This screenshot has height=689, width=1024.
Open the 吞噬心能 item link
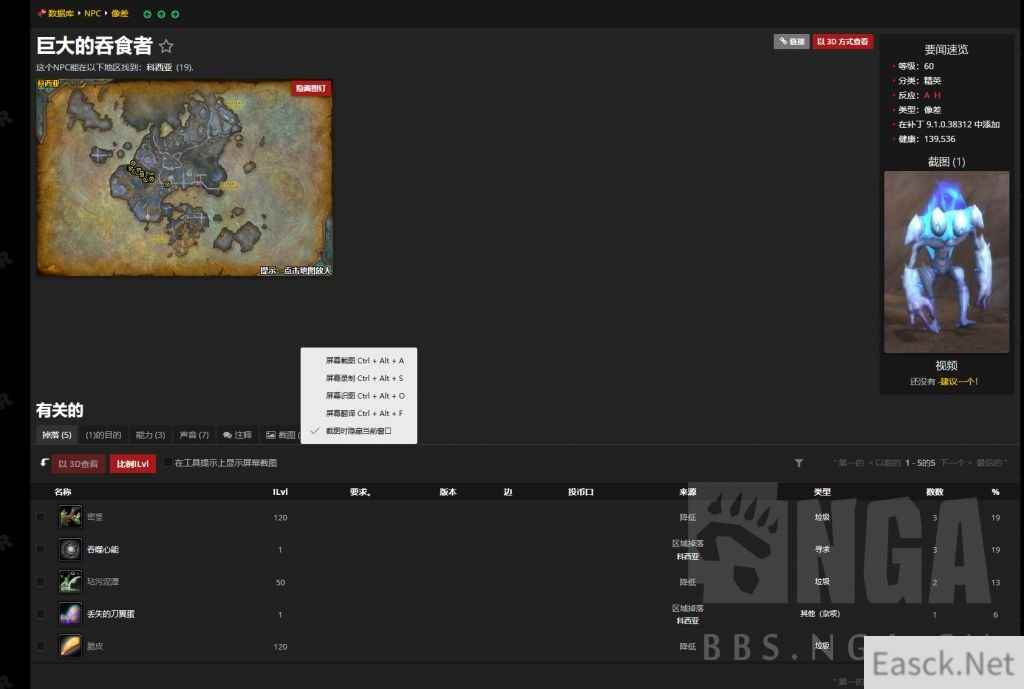pos(103,549)
